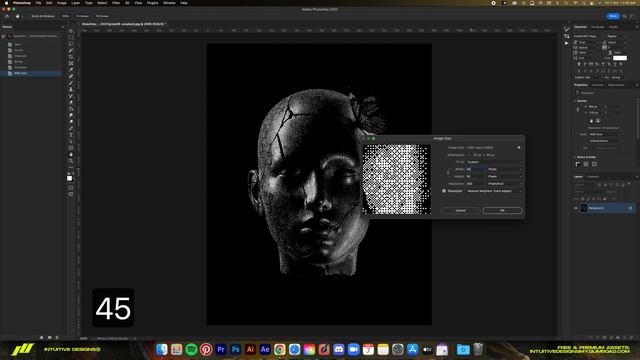
Task: Click the Width input field
Action: click(476, 169)
